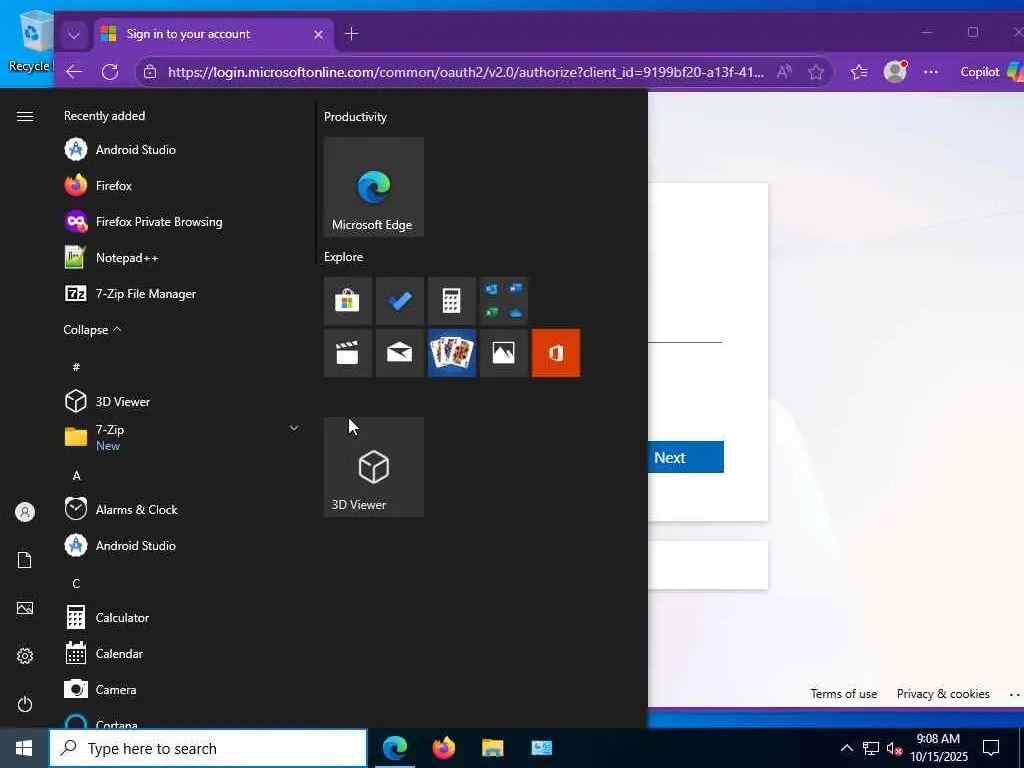Open Movies & TV tile
Viewport: 1024px width, 768px height.
tap(347, 353)
